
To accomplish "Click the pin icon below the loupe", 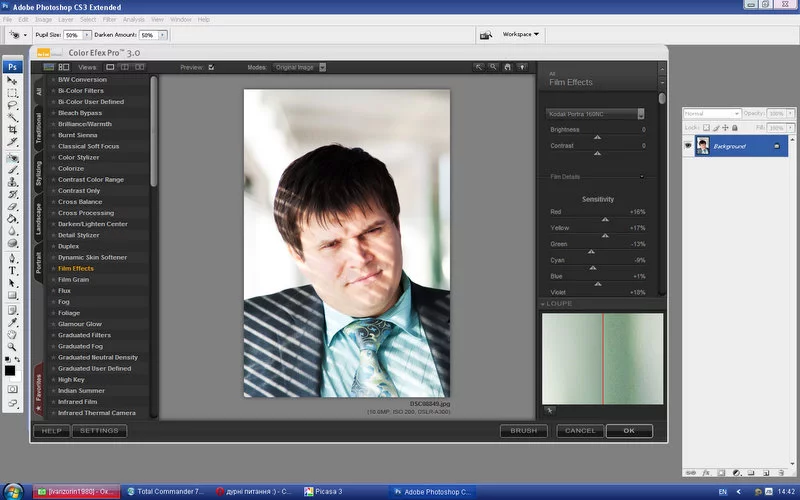I will pos(549,410).
